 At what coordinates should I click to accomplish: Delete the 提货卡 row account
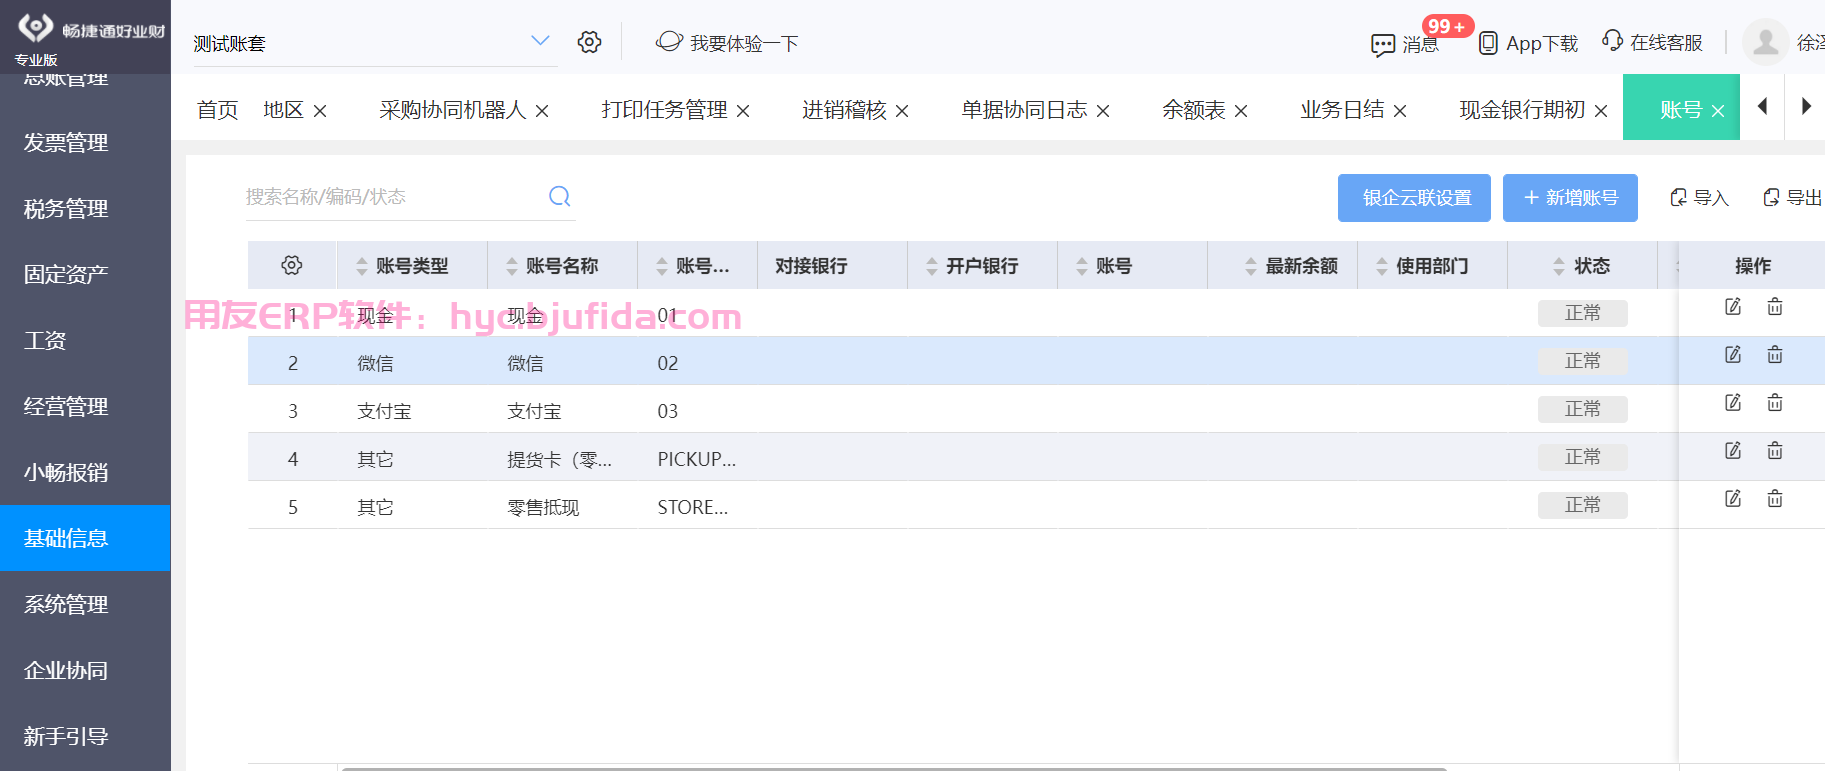(x=1775, y=451)
